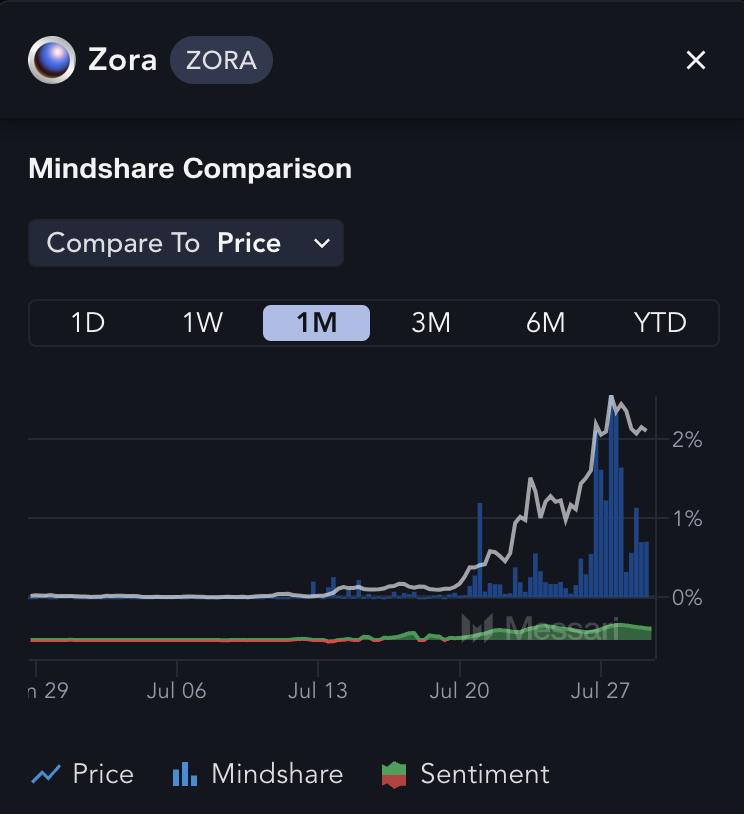Click the Zora coin logo icon
This screenshot has width=744, height=814.
51,60
